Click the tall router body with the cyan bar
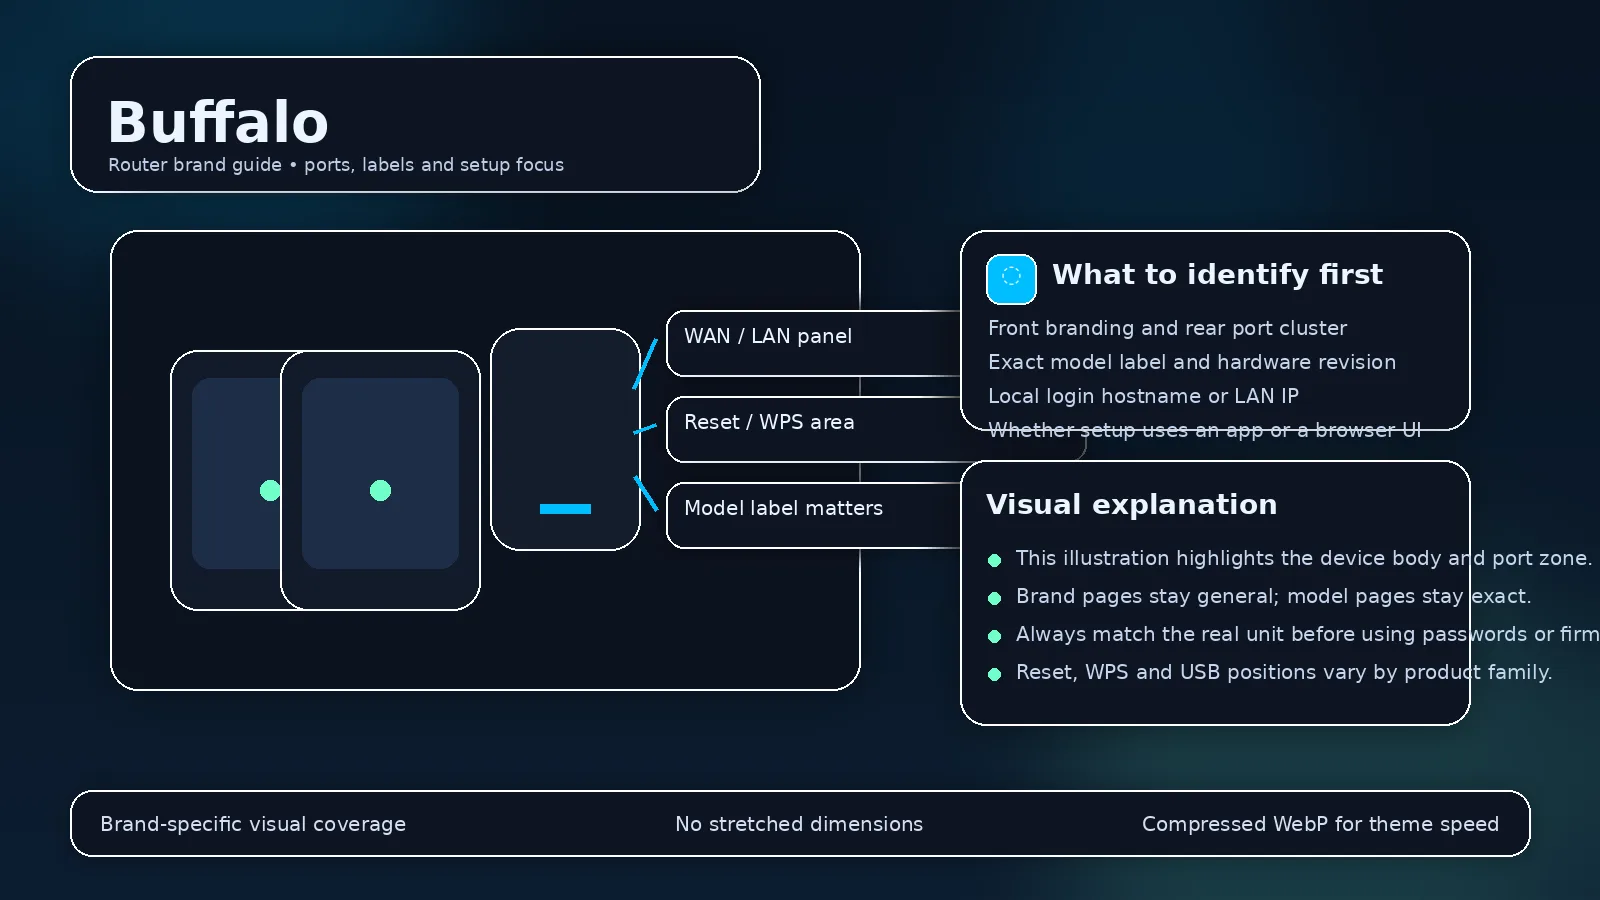This screenshot has width=1600, height=900. 565,439
